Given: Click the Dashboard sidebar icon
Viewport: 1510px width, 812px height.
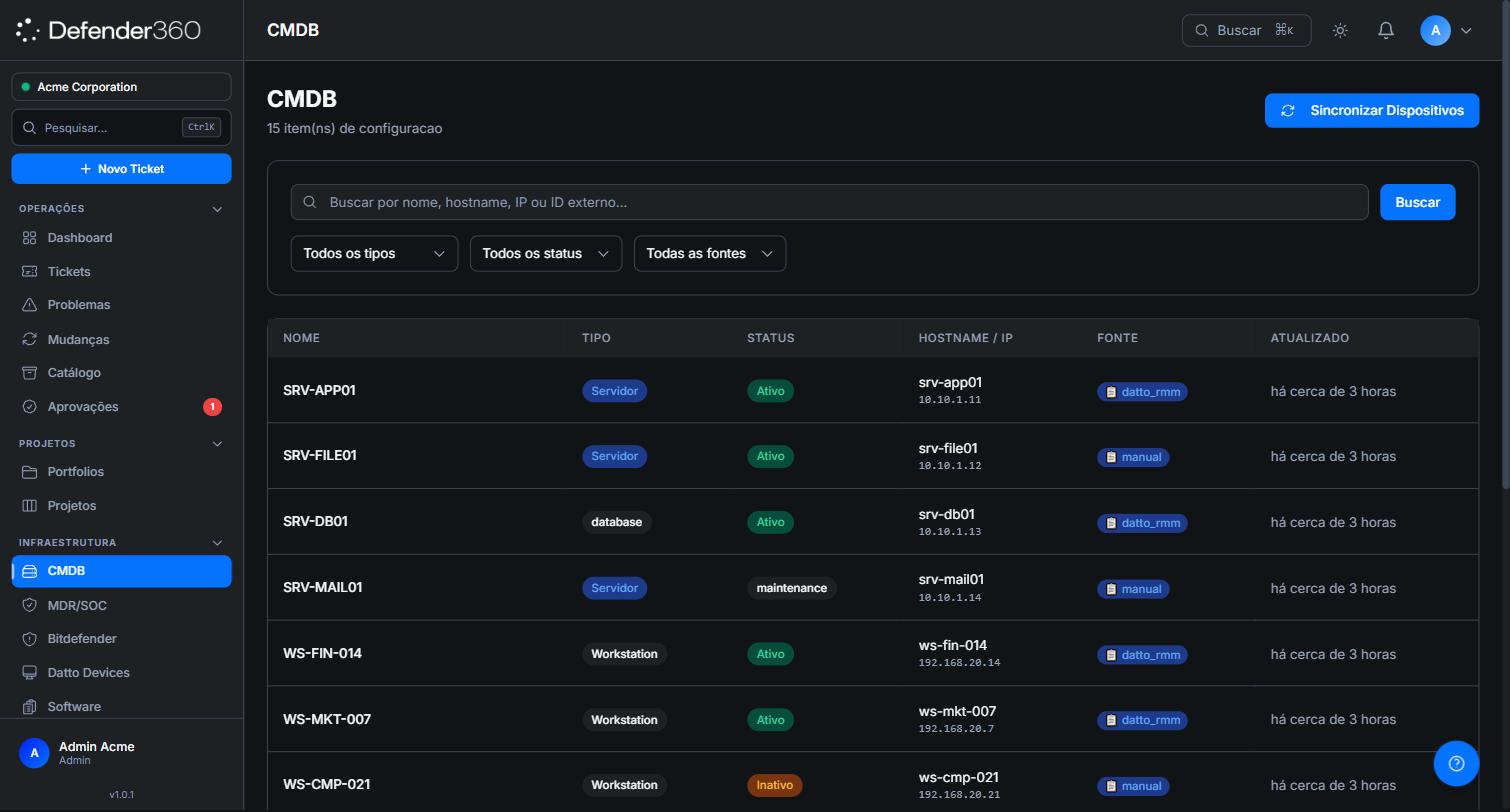Looking at the screenshot, I should point(30,238).
